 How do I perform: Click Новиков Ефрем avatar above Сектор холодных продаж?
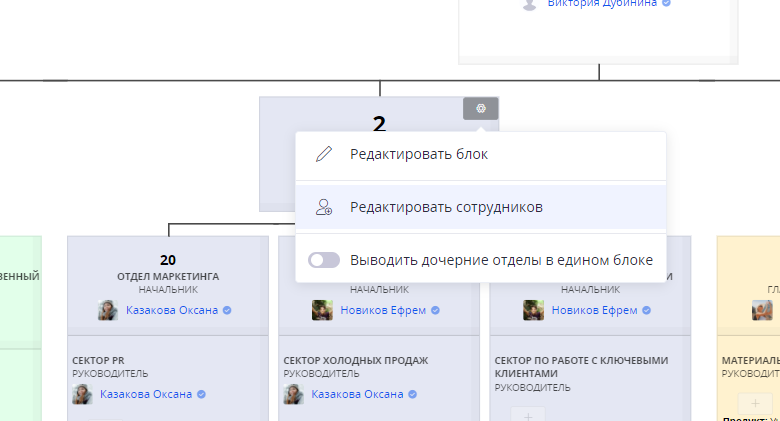click(322, 310)
